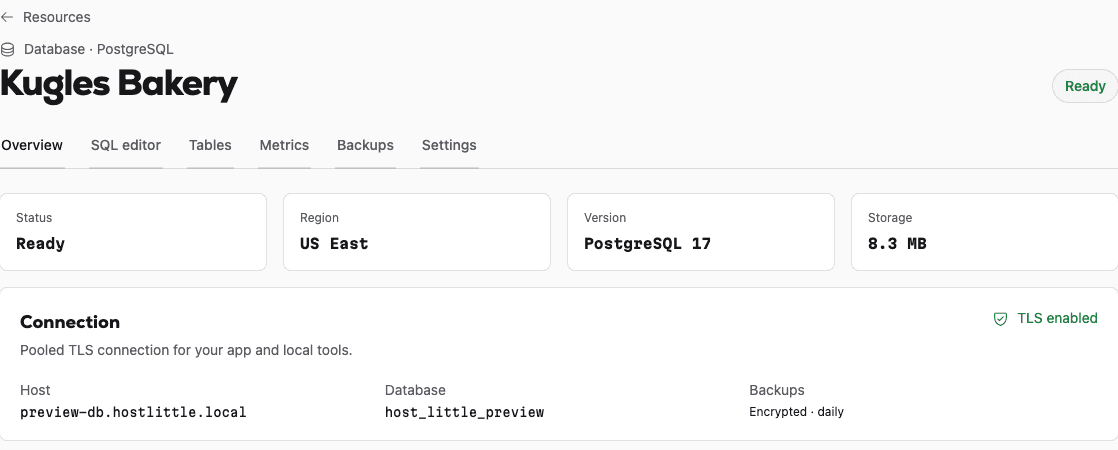This screenshot has width=1118, height=450.
Task: Open the Backups tab
Action: pyautogui.click(x=365, y=145)
